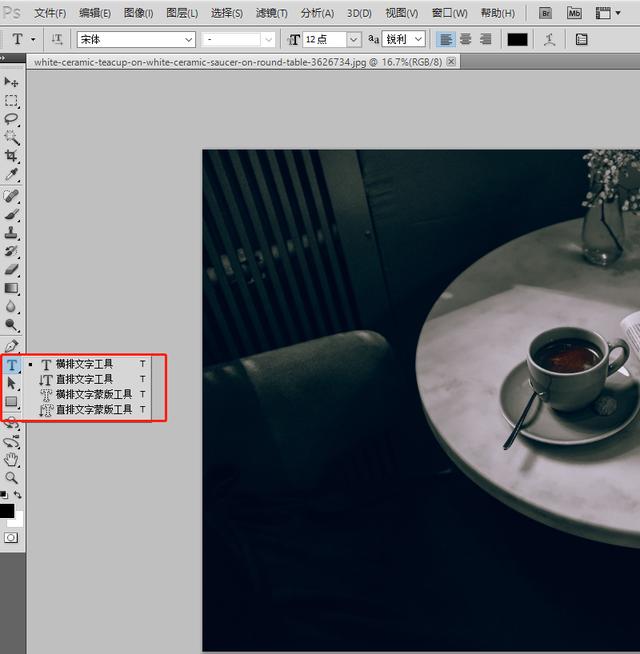Select the Dodge tool
The image size is (640, 654).
(x=11, y=324)
